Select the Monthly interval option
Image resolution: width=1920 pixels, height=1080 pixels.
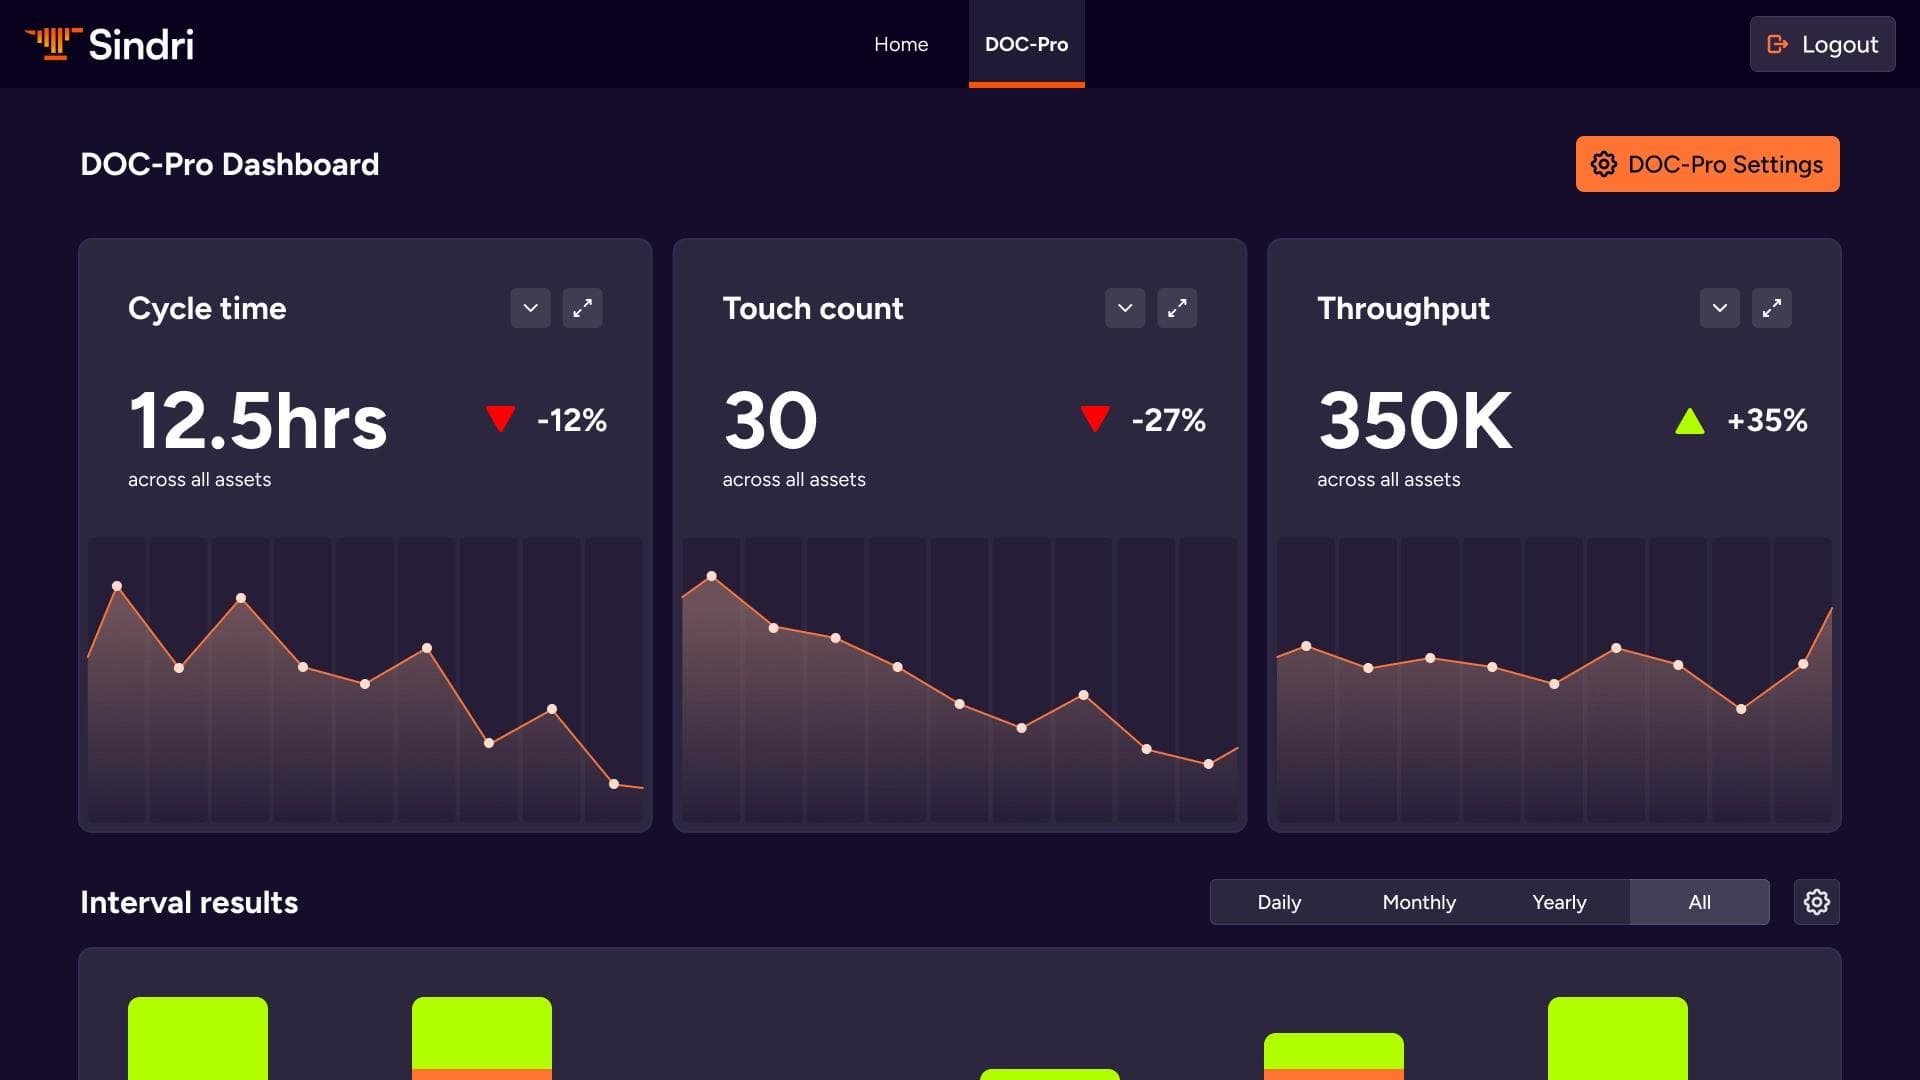coord(1419,902)
